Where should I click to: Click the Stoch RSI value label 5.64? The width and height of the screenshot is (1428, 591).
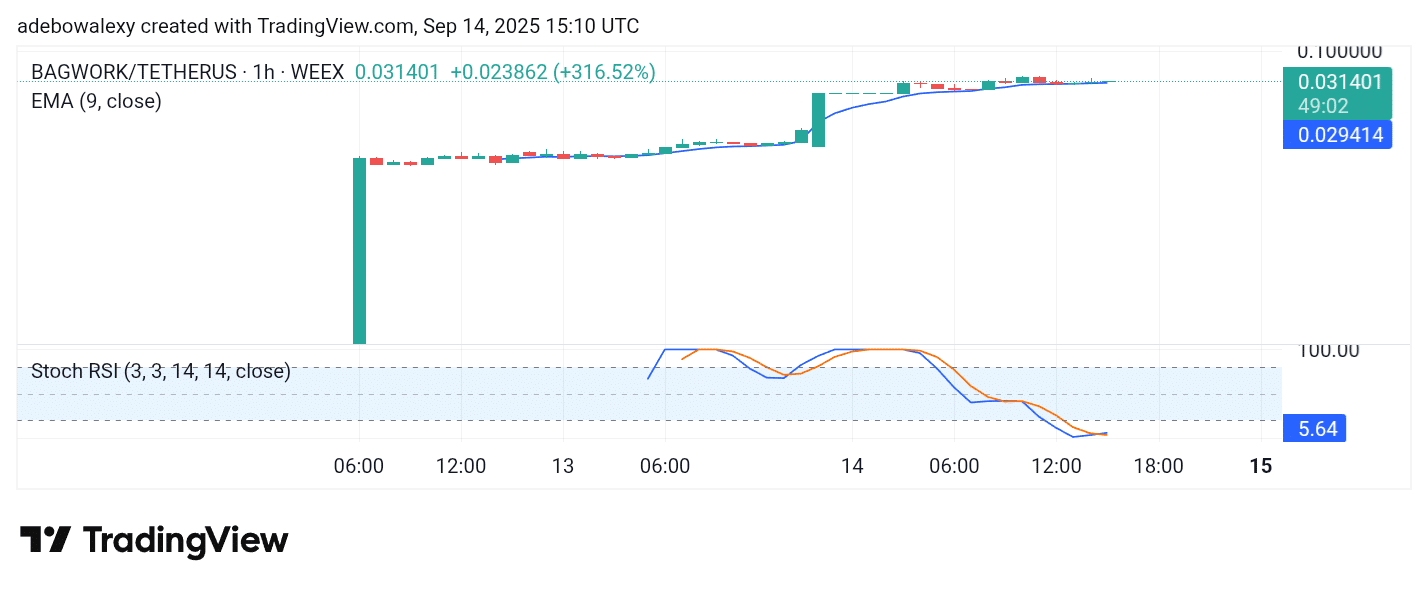[x=1316, y=430]
